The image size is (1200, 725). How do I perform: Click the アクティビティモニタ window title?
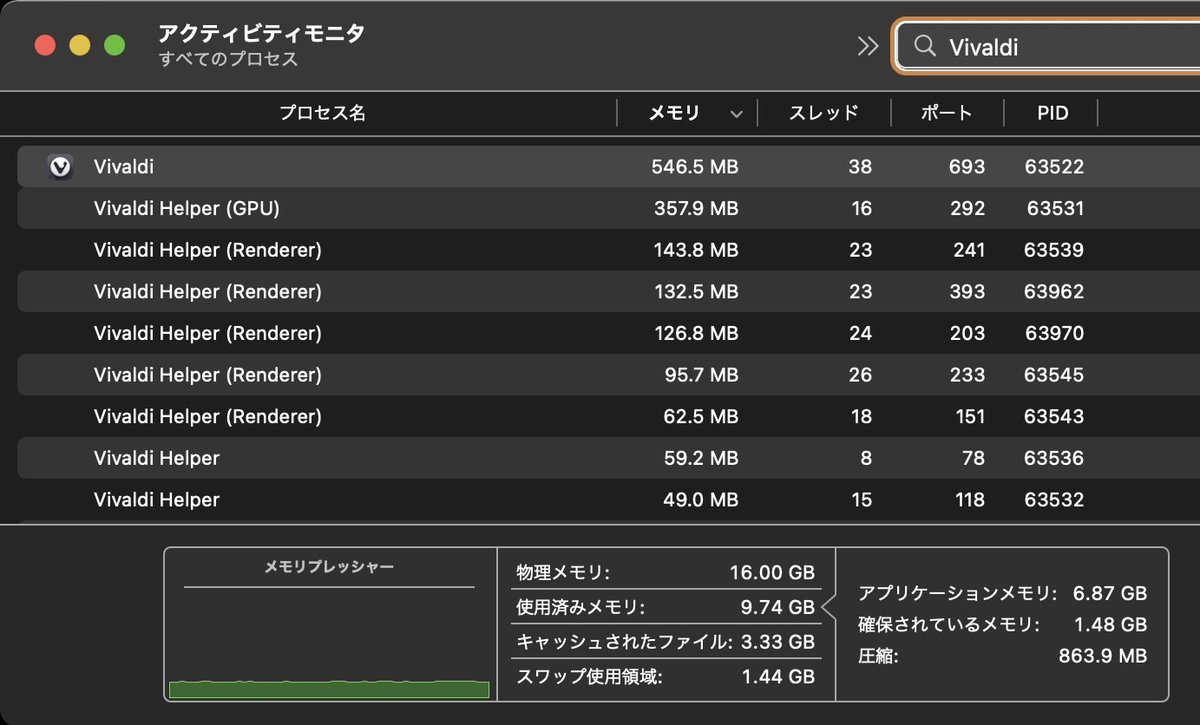261,33
